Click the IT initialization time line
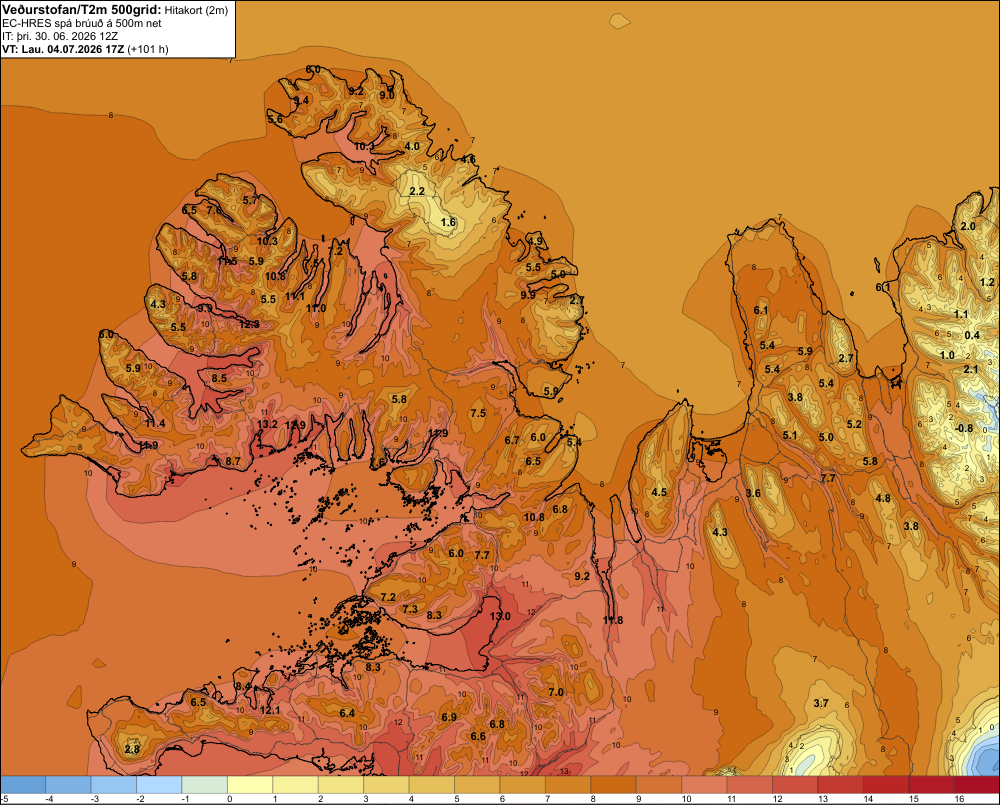 [x=60, y=36]
